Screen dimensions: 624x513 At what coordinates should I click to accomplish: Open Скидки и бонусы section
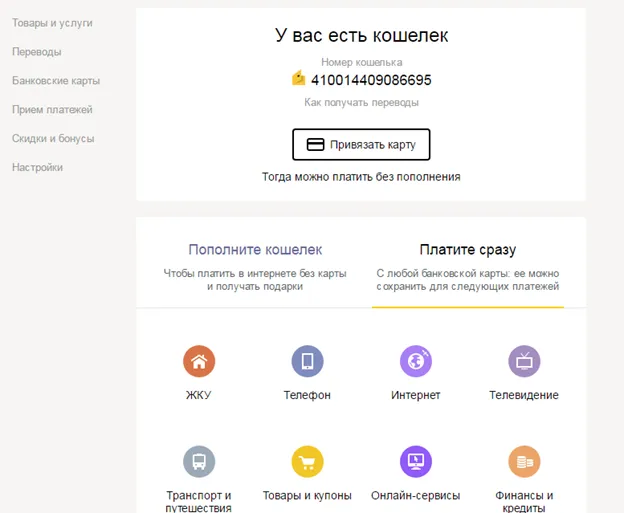(53, 138)
